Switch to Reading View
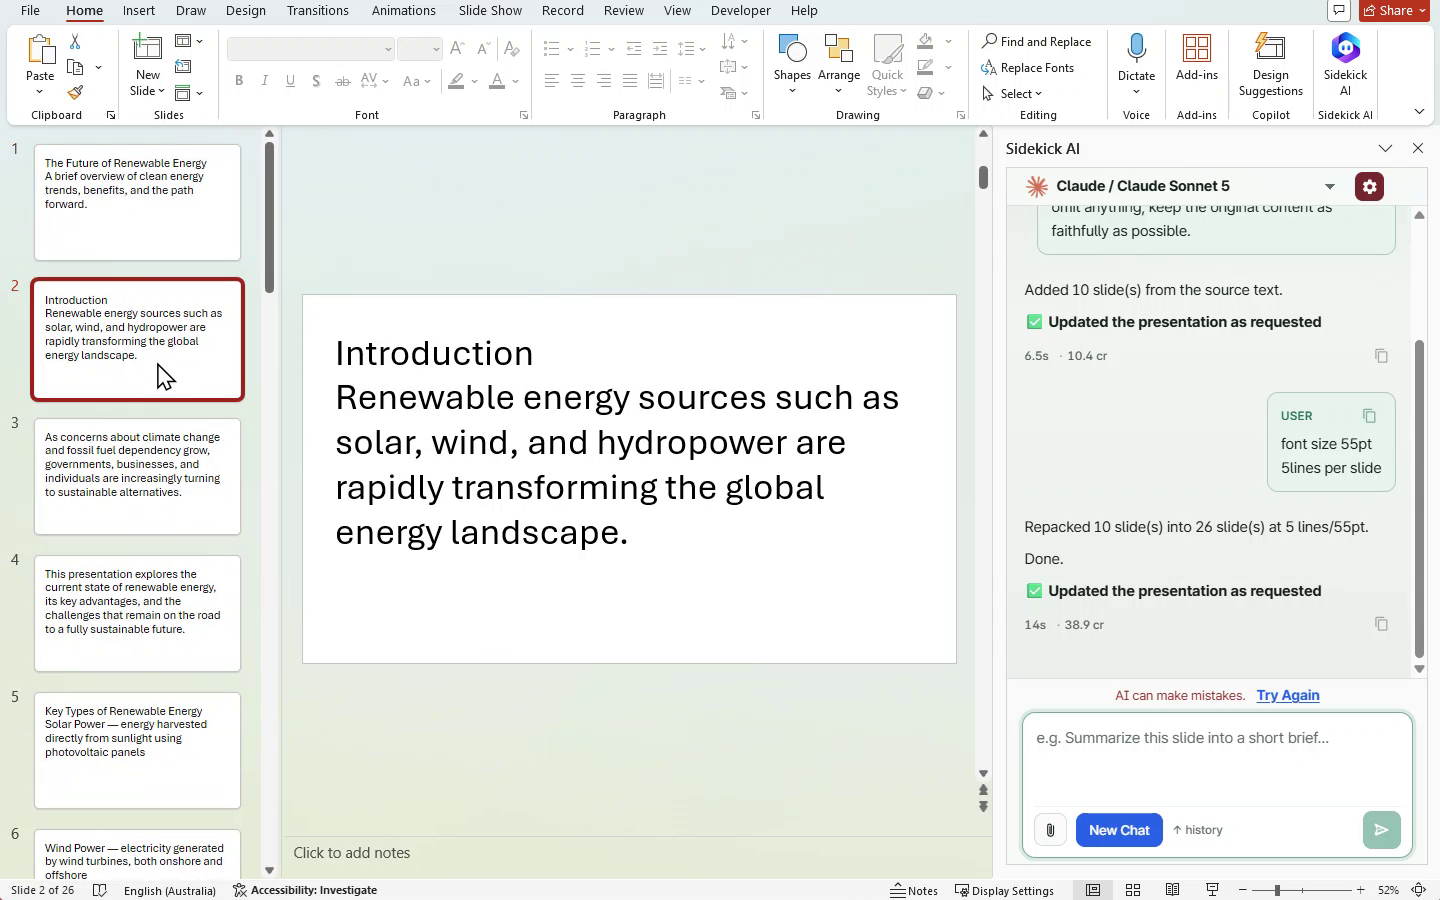1440x900 pixels. pos(1172,890)
